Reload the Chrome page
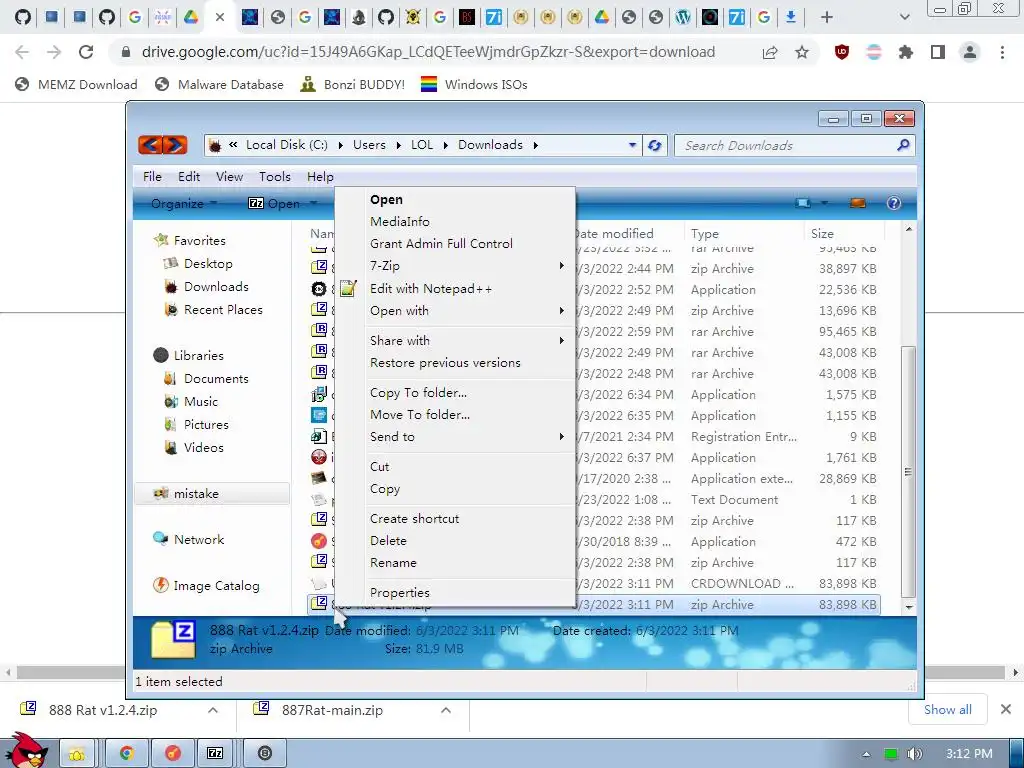The image size is (1024, 768). pyautogui.click(x=86, y=52)
